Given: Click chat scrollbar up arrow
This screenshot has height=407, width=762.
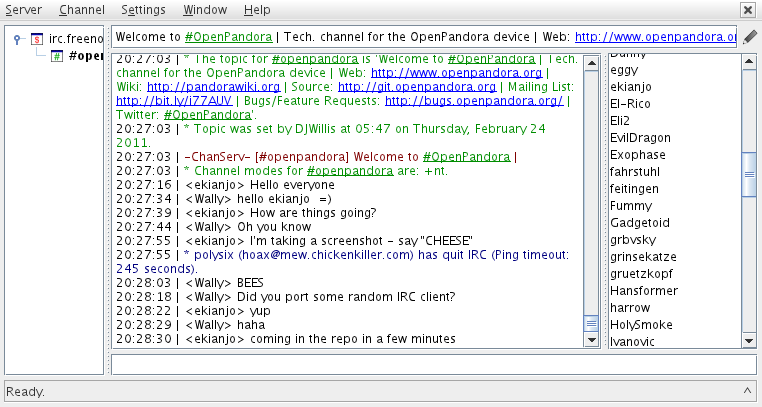Looking at the screenshot, I should [591, 63].
